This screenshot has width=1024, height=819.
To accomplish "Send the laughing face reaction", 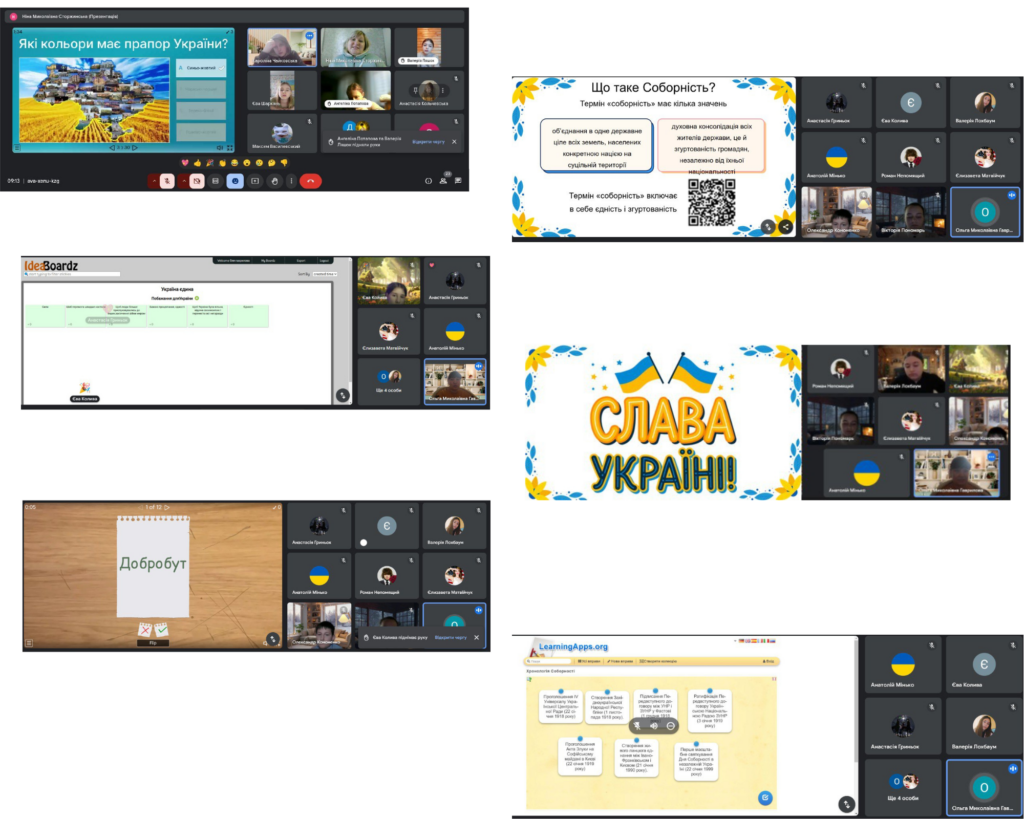I will pos(234,163).
